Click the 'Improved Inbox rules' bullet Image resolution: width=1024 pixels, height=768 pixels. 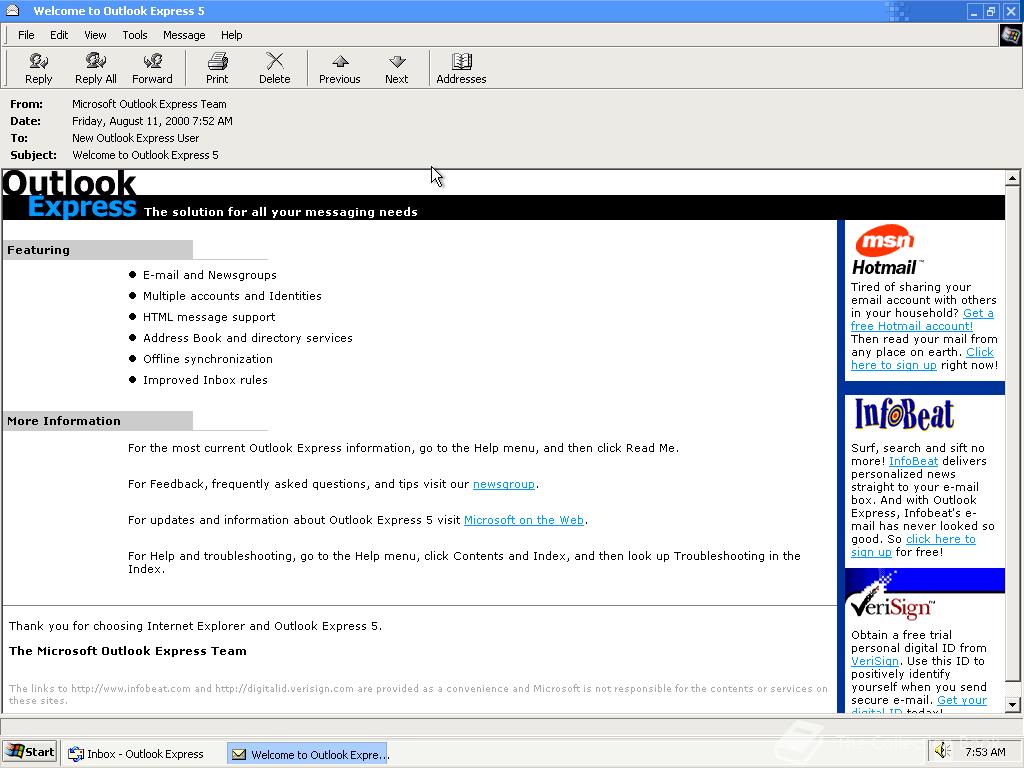pyautogui.click(x=205, y=379)
